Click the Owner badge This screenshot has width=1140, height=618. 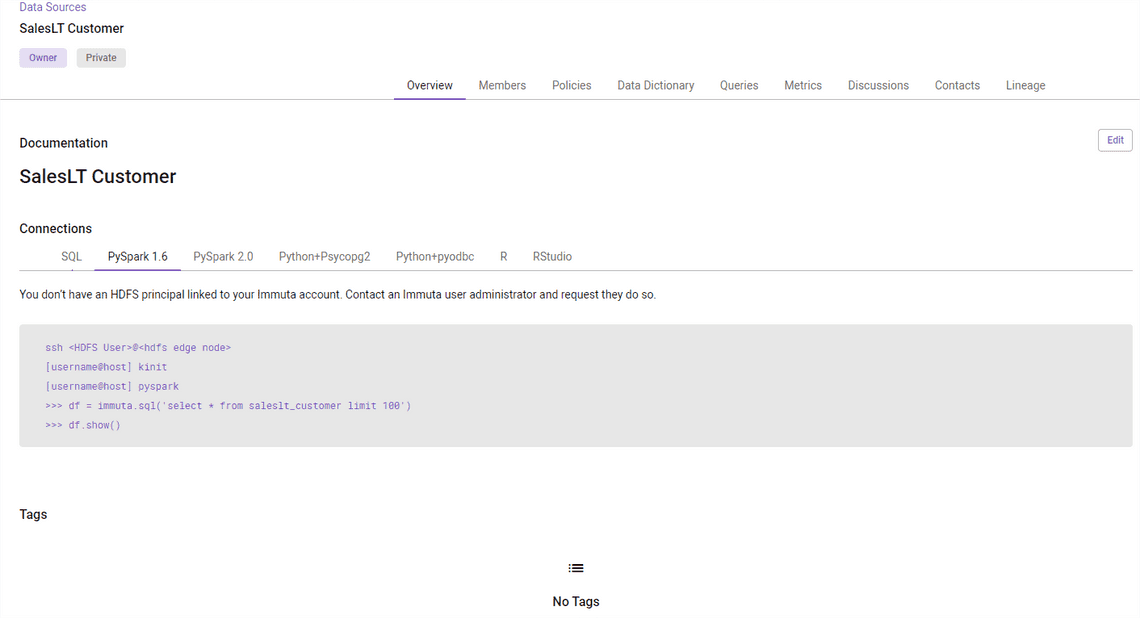[x=43, y=58]
